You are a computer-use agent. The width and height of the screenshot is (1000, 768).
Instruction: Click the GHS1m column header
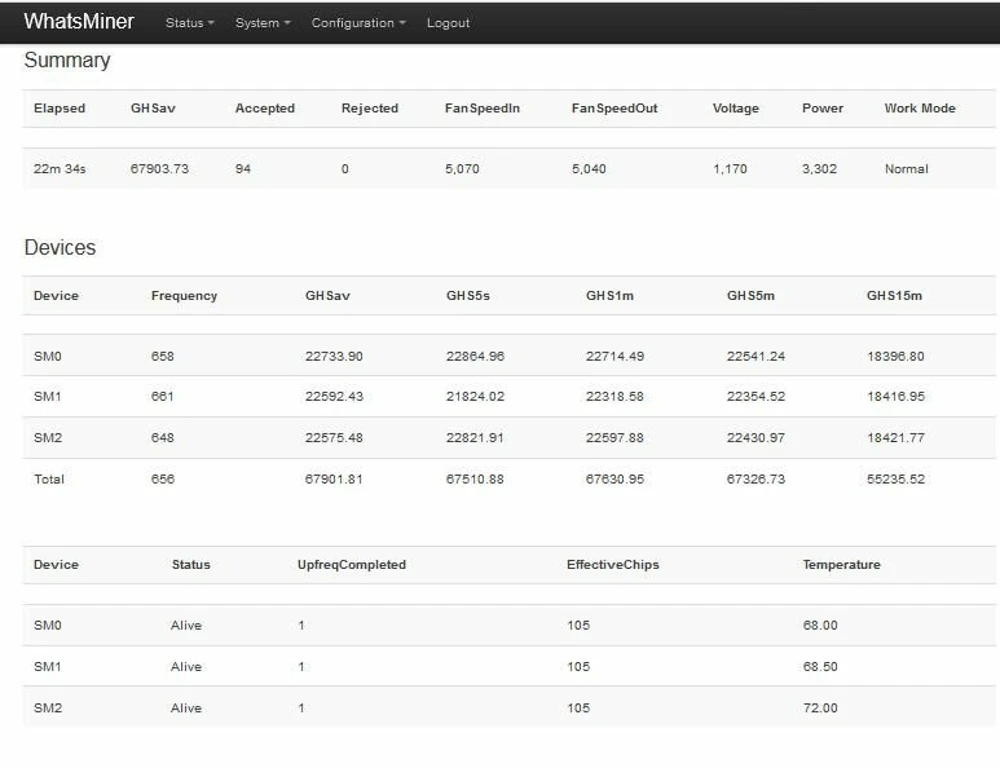click(x=610, y=296)
